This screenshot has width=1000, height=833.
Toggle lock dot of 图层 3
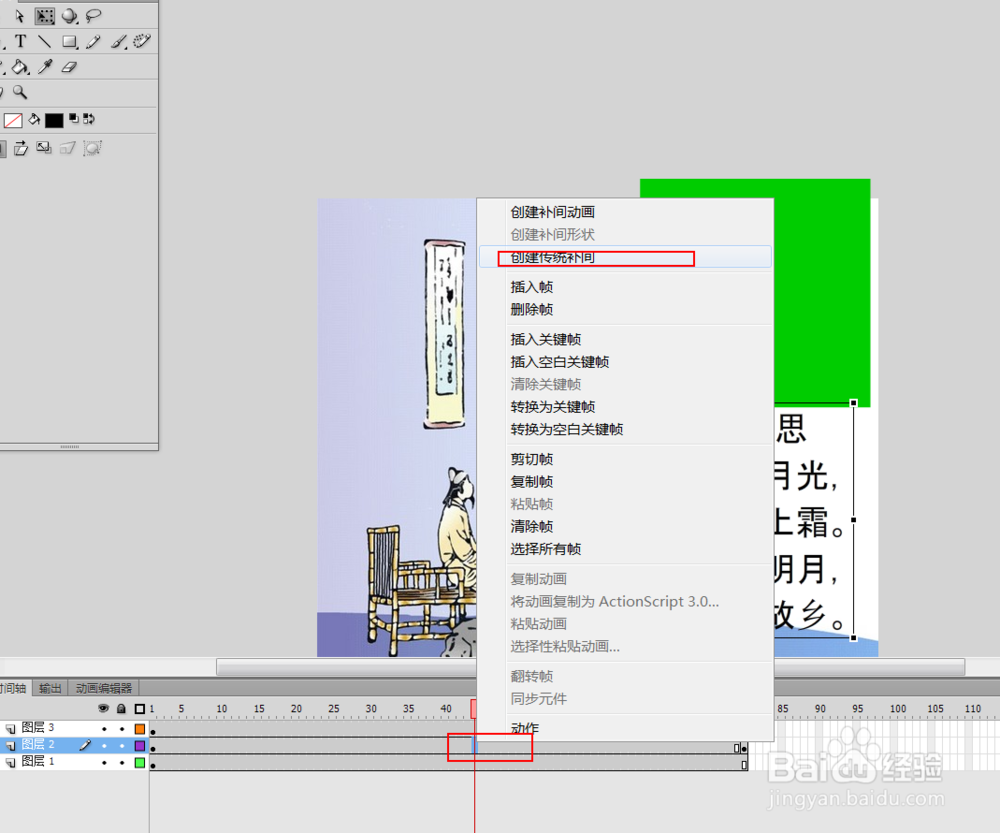[x=122, y=729]
